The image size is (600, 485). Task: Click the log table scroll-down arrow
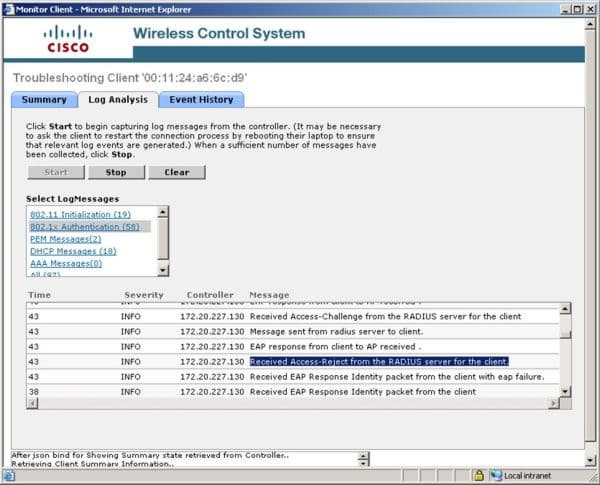[565, 392]
